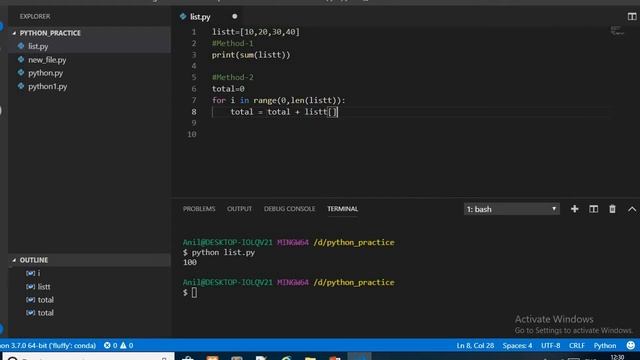
Task: Click the for i in range line
Action: 278,100
